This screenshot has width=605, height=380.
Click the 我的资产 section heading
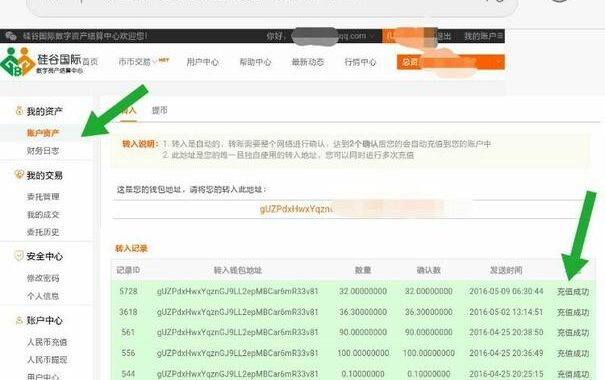pyautogui.click(x=44, y=111)
